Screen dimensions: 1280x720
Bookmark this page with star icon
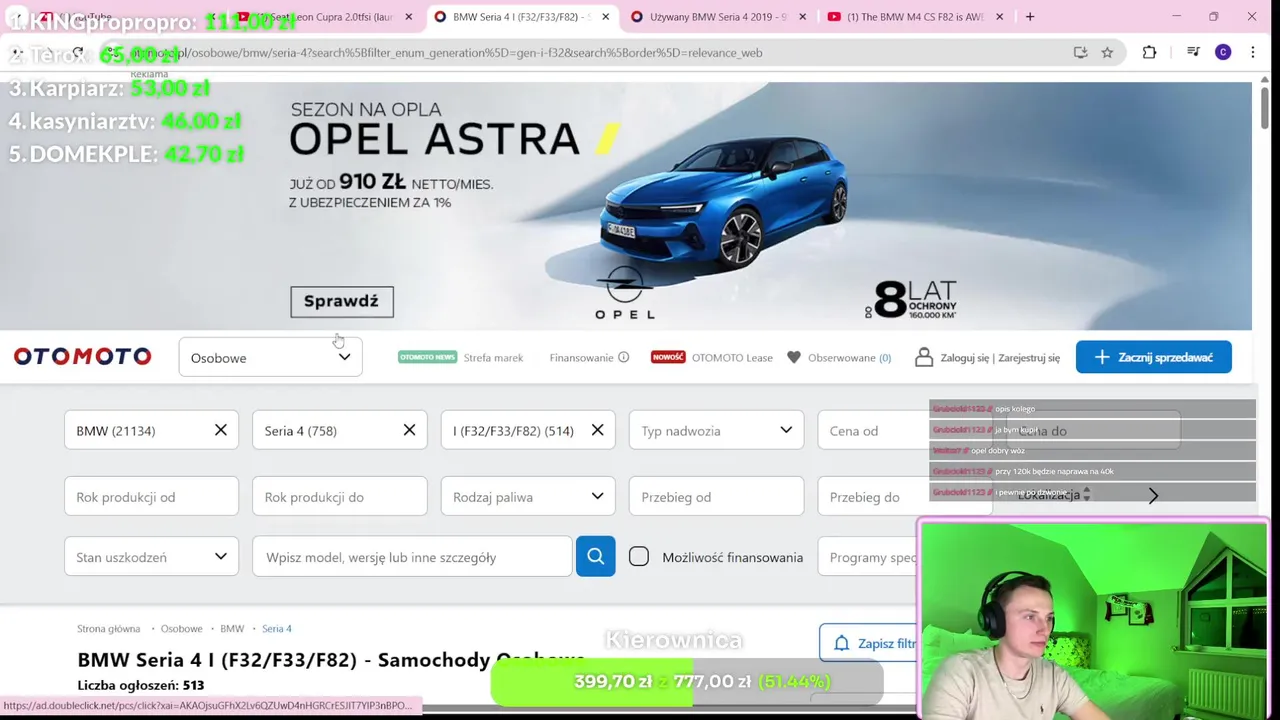(1107, 52)
